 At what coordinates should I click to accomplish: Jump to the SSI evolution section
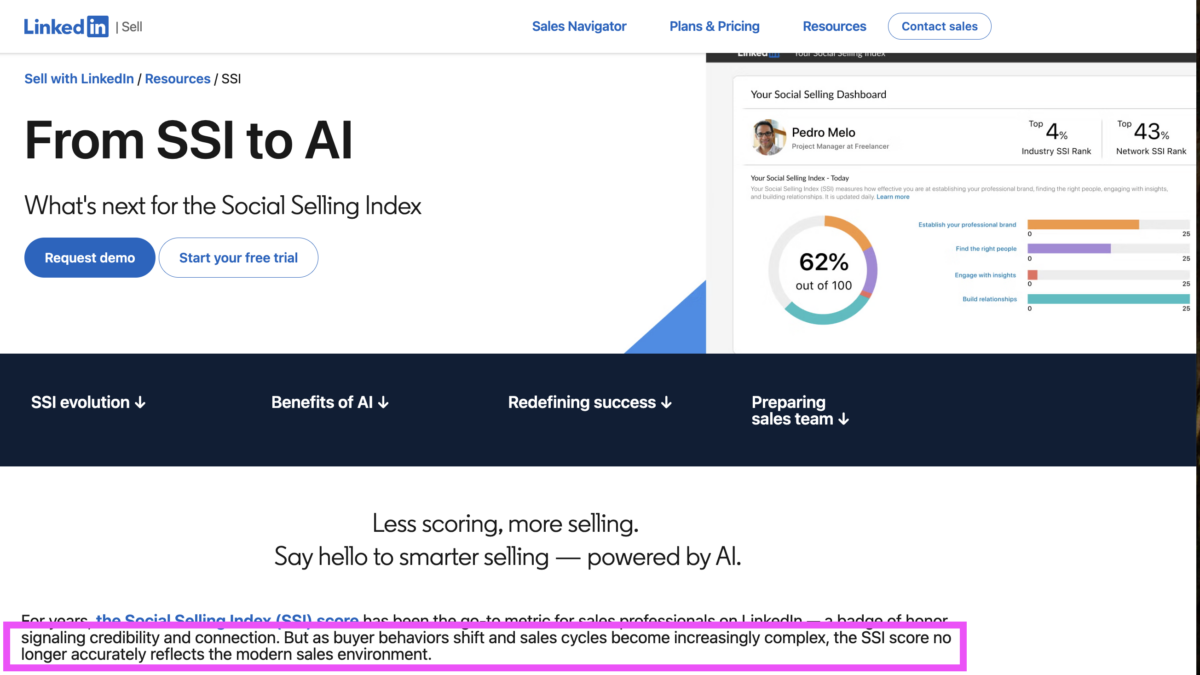89,402
